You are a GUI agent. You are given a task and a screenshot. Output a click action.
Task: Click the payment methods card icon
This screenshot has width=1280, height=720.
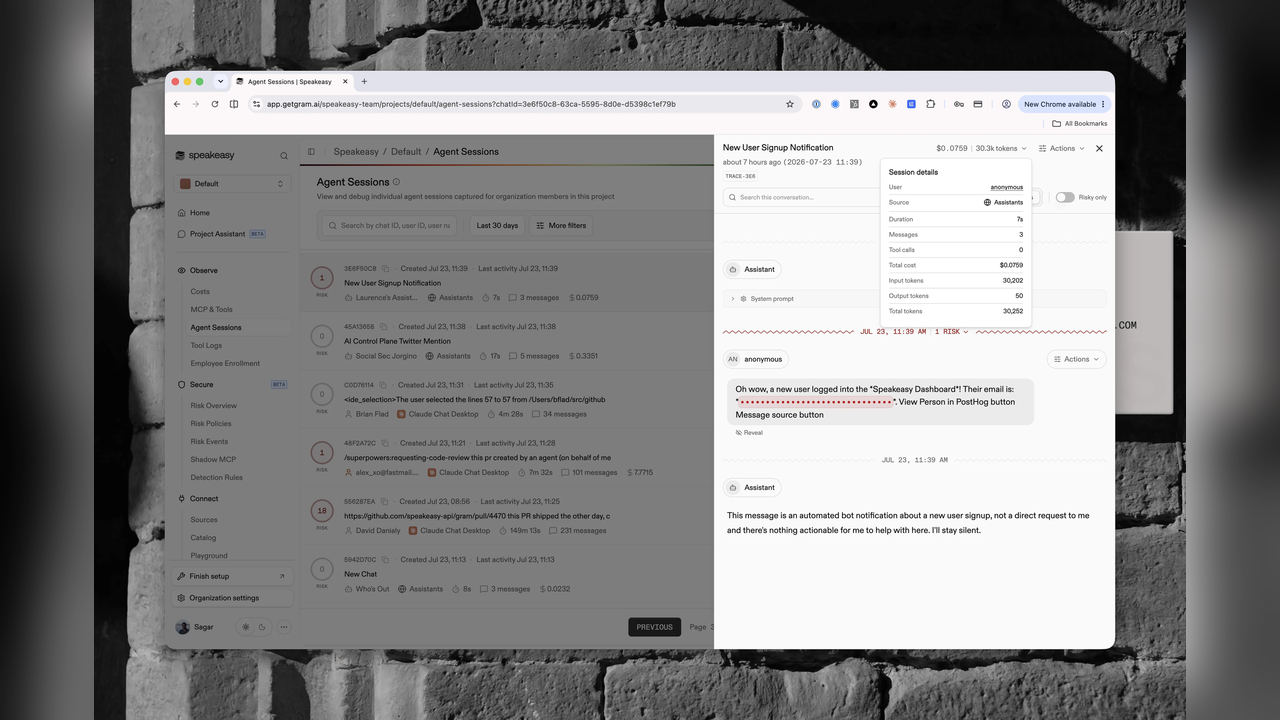click(978, 104)
